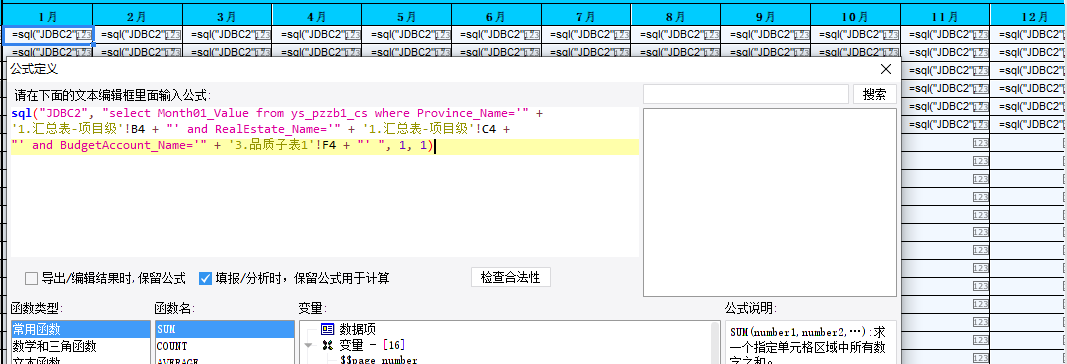The height and width of the screenshot is (364, 1067).
Task: Select the =sql cell directly under 9月 header
Action: tap(766, 35)
